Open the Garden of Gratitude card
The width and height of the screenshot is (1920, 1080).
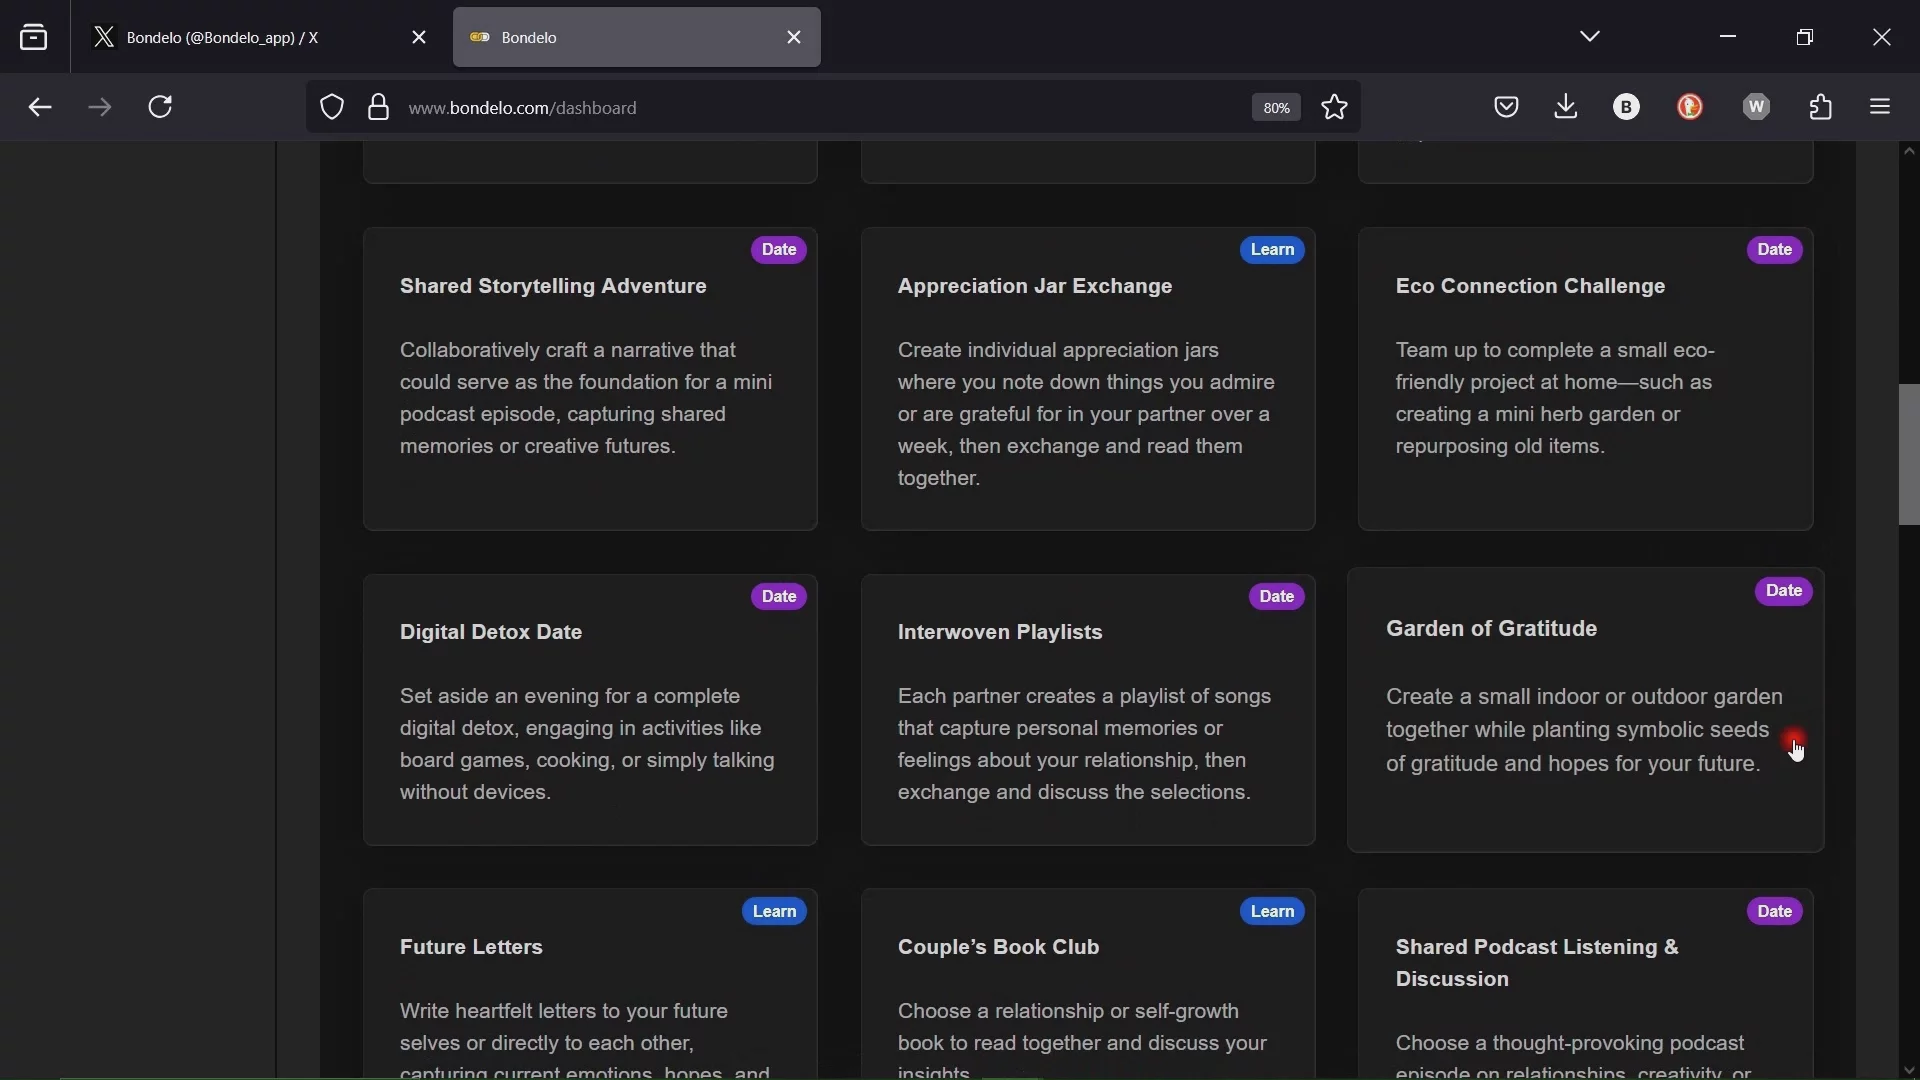1586,710
